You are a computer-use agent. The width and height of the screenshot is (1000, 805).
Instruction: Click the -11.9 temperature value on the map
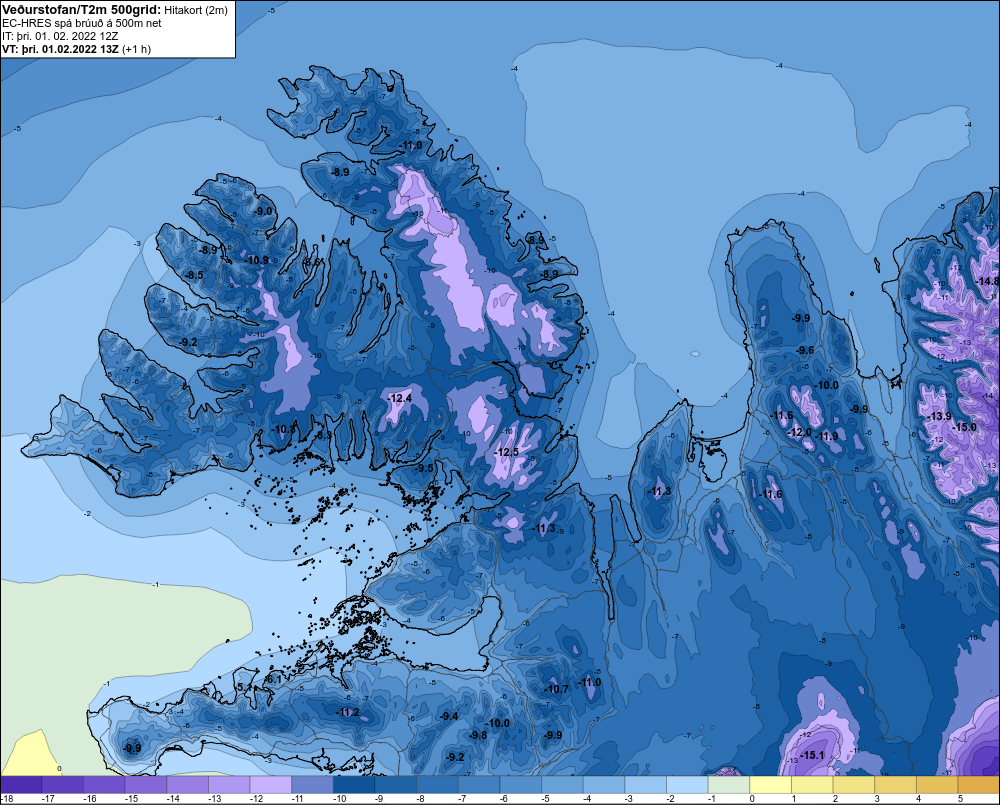pyautogui.click(x=827, y=436)
